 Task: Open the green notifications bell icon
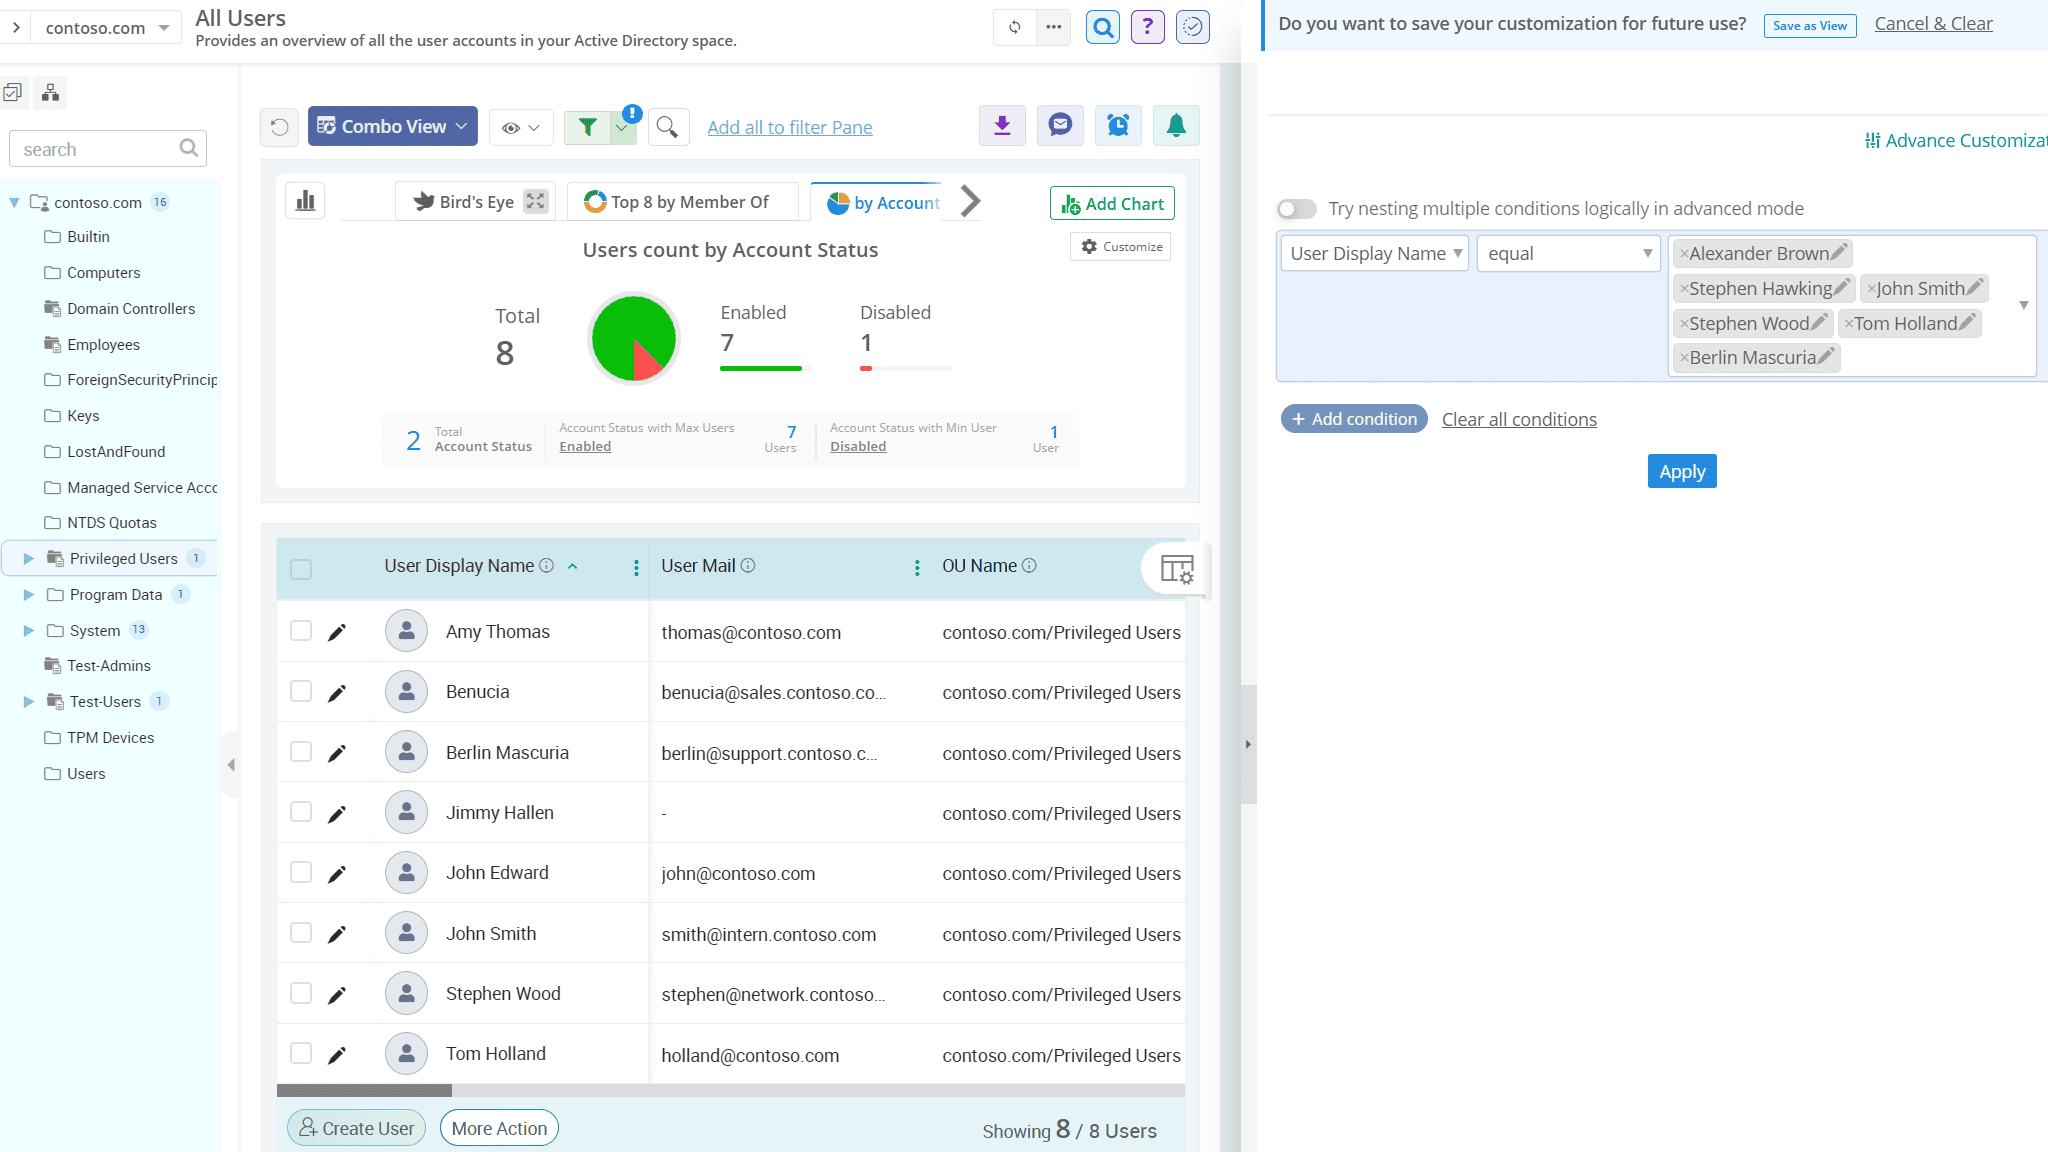click(1176, 126)
